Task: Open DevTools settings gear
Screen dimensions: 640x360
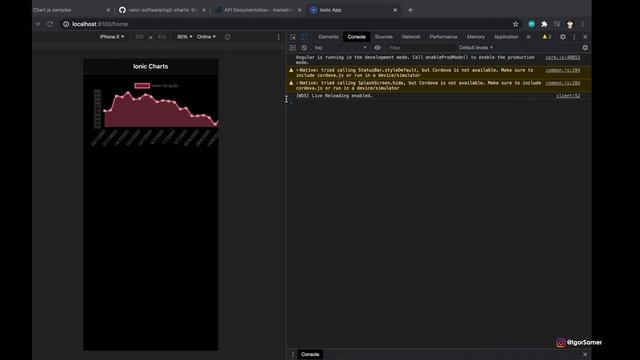Action: coord(563,37)
